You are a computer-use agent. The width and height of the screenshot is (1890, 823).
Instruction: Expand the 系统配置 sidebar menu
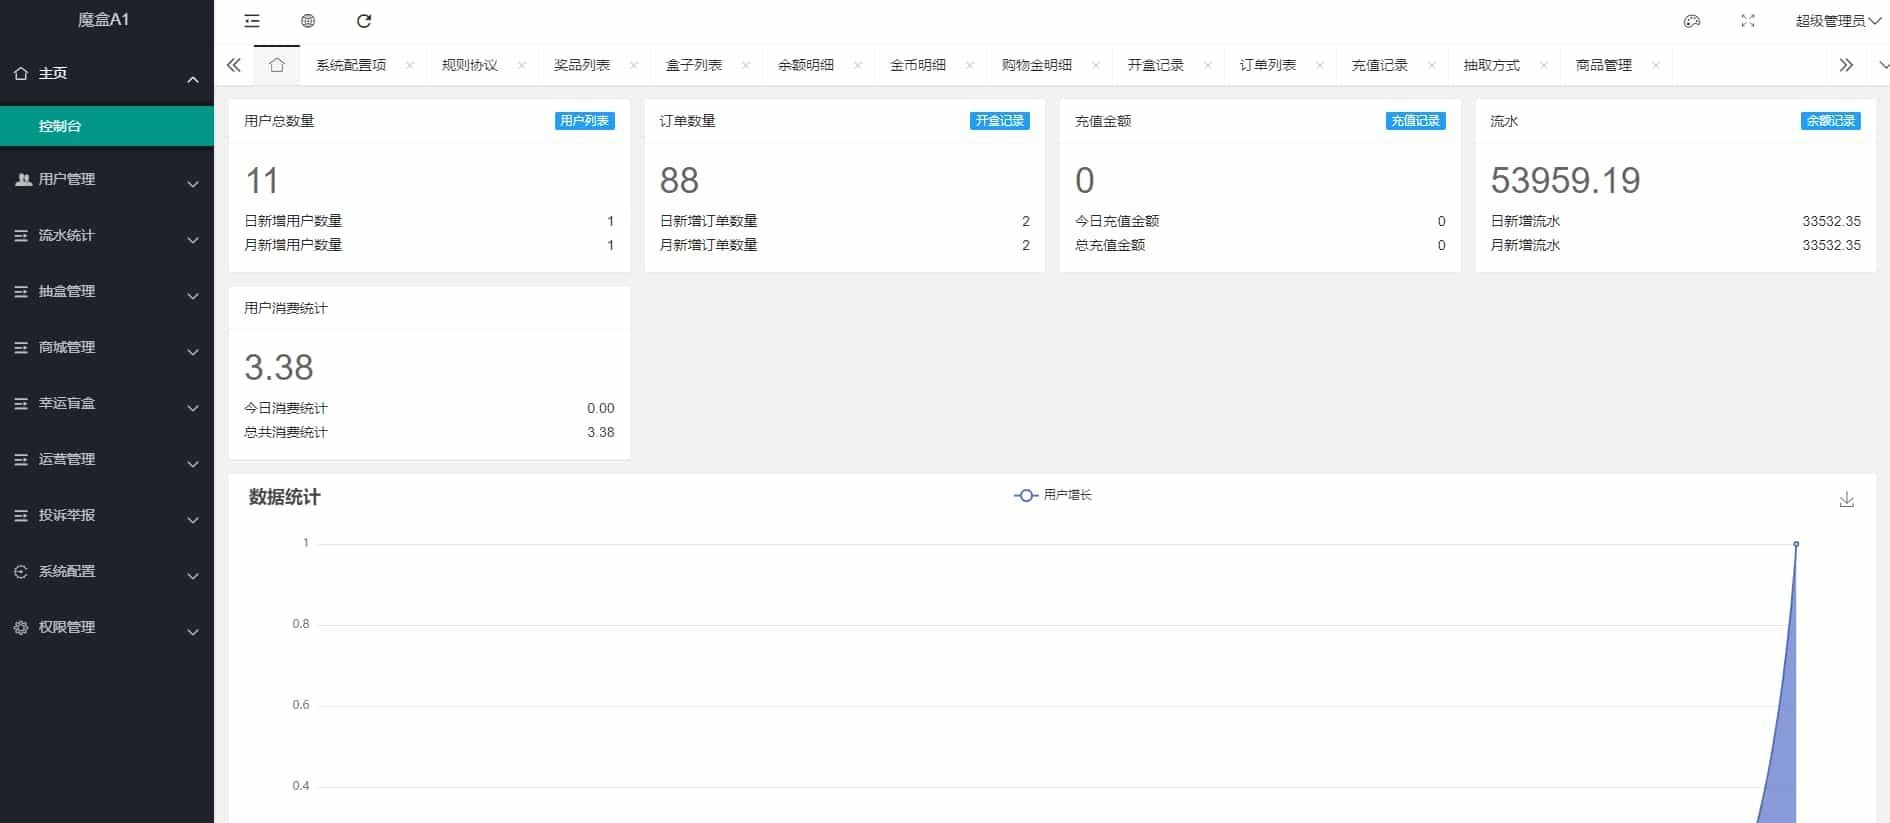pyautogui.click(x=106, y=572)
